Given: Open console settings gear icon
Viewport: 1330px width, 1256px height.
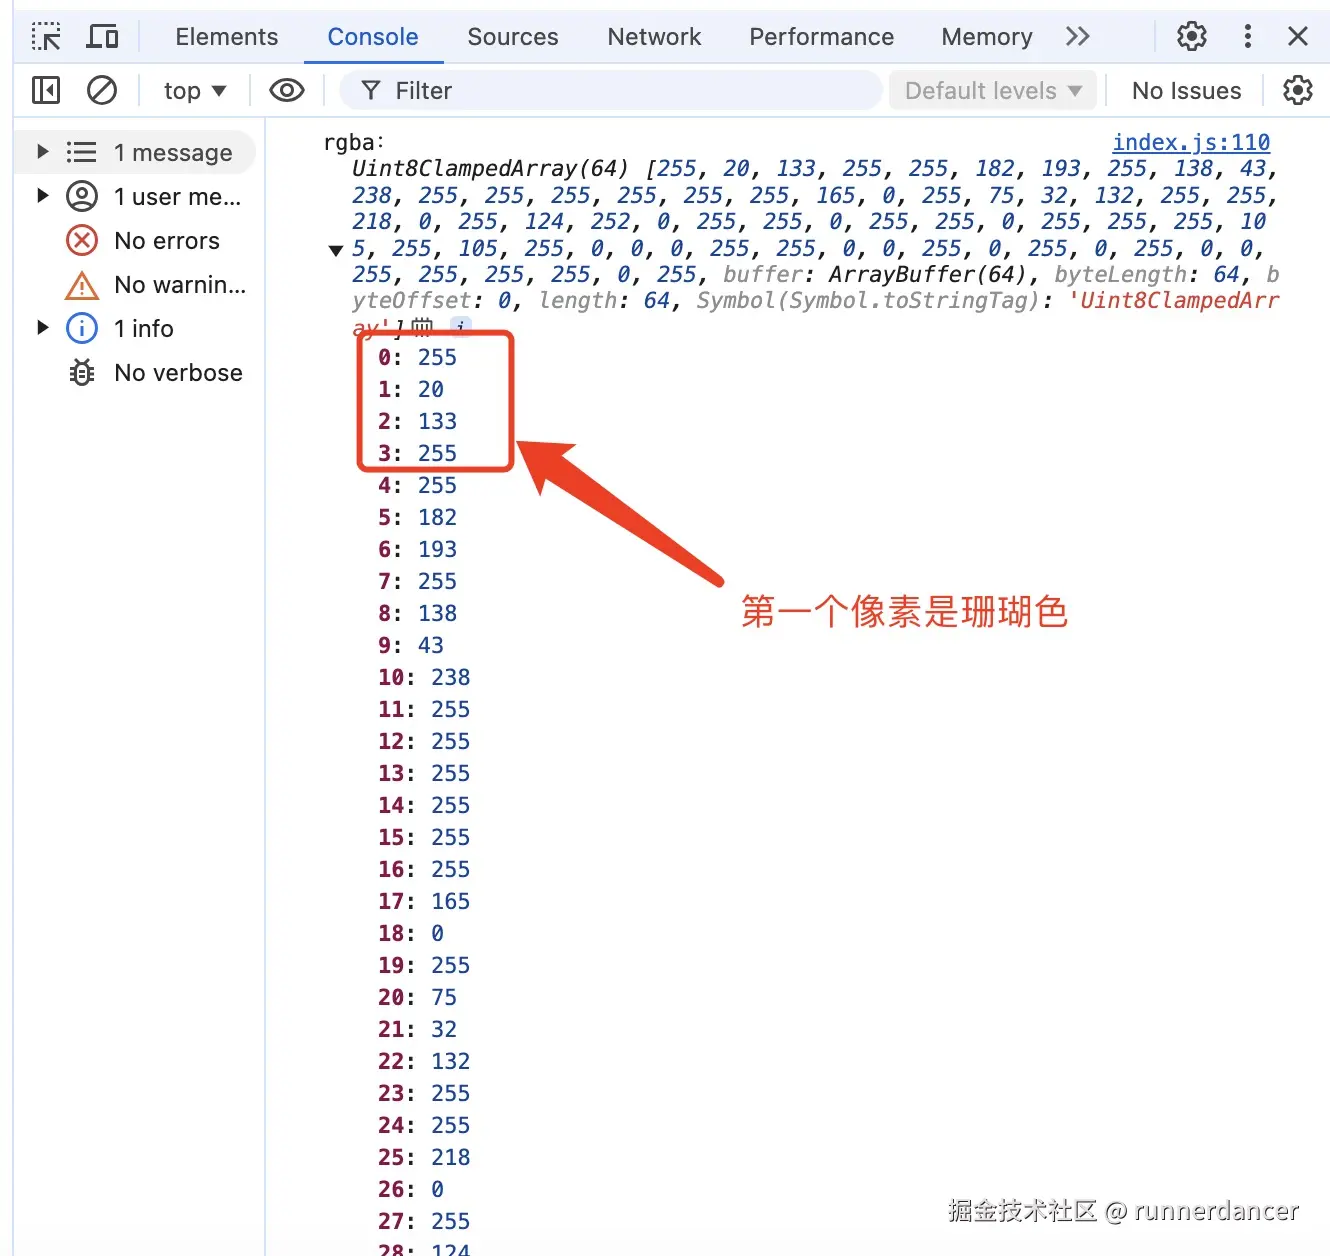Looking at the screenshot, I should tap(1298, 91).
